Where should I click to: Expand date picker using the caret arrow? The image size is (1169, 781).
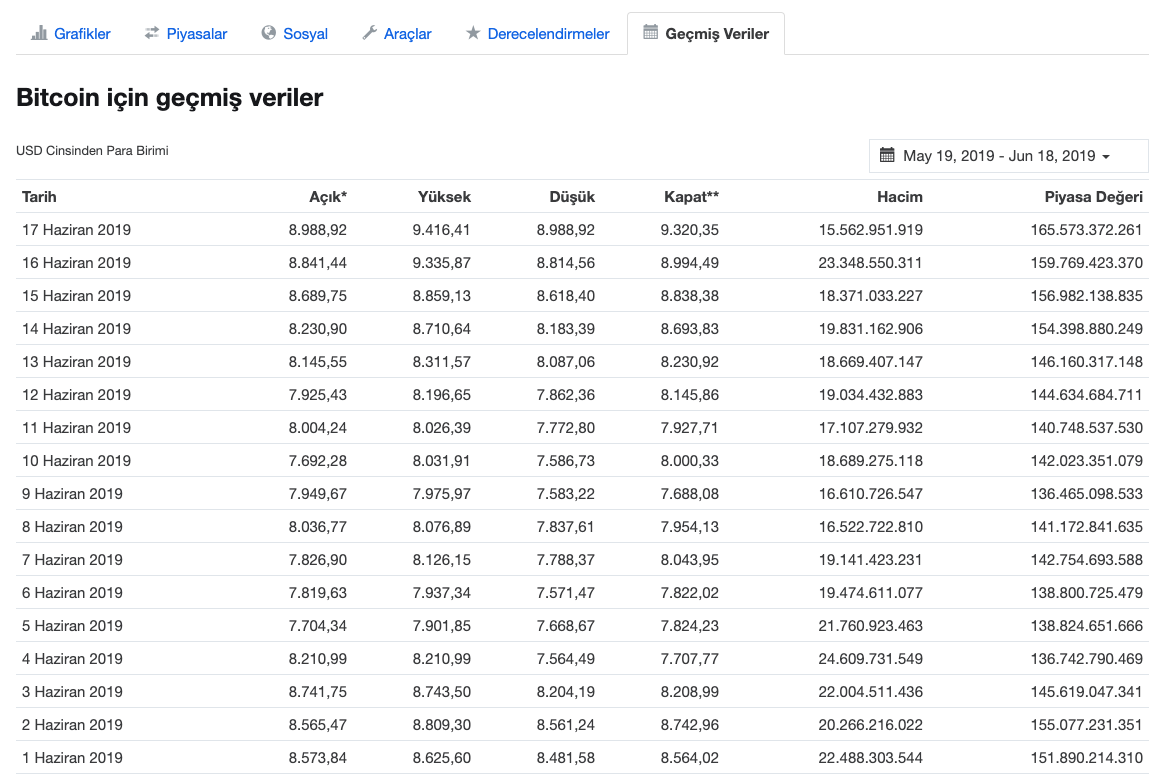click(x=1105, y=157)
